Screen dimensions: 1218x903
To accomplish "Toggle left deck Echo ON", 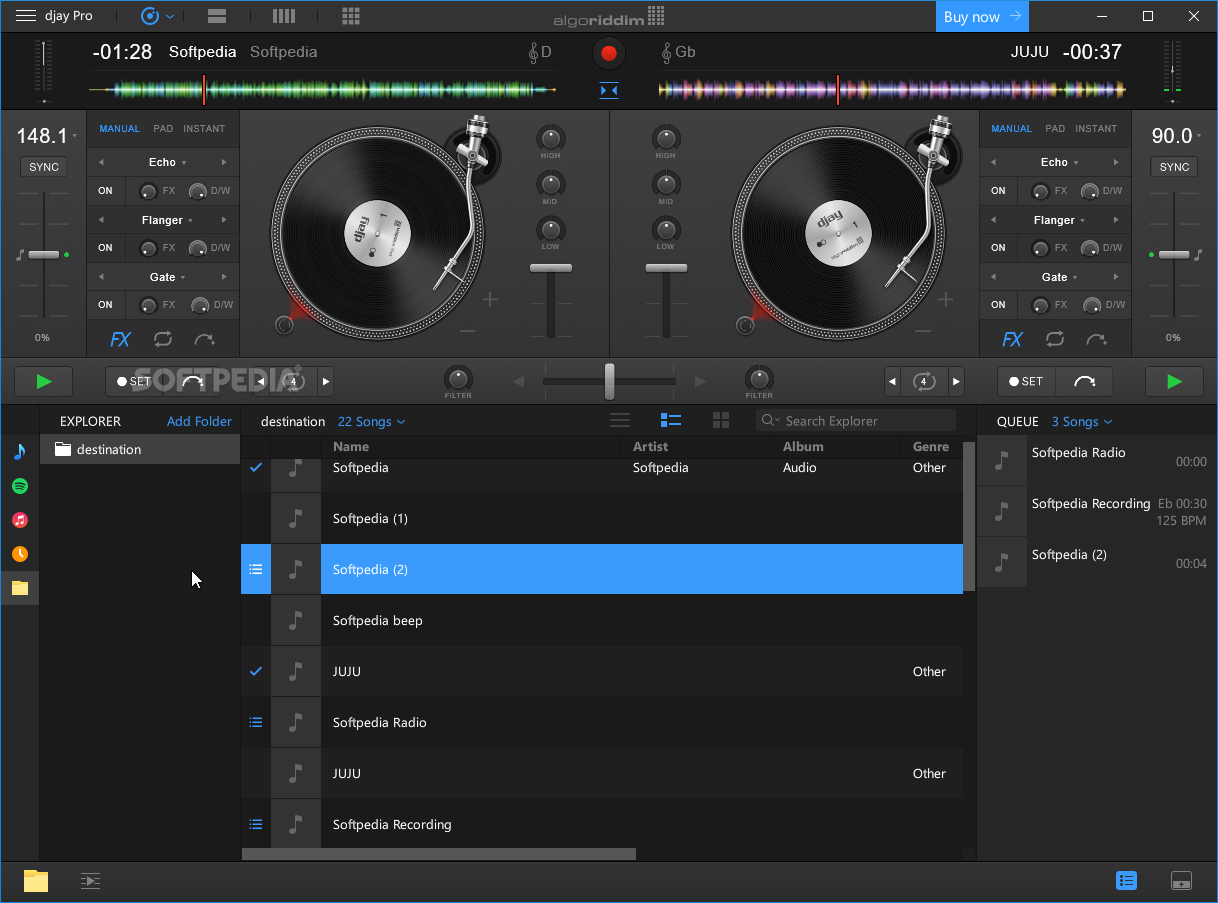I will tap(105, 190).
